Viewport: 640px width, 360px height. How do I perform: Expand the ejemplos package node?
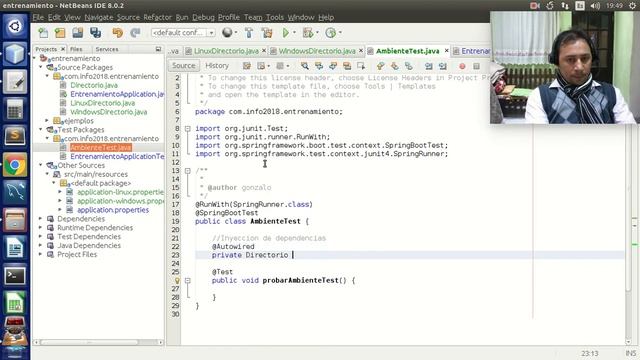pyautogui.click(x=47, y=121)
